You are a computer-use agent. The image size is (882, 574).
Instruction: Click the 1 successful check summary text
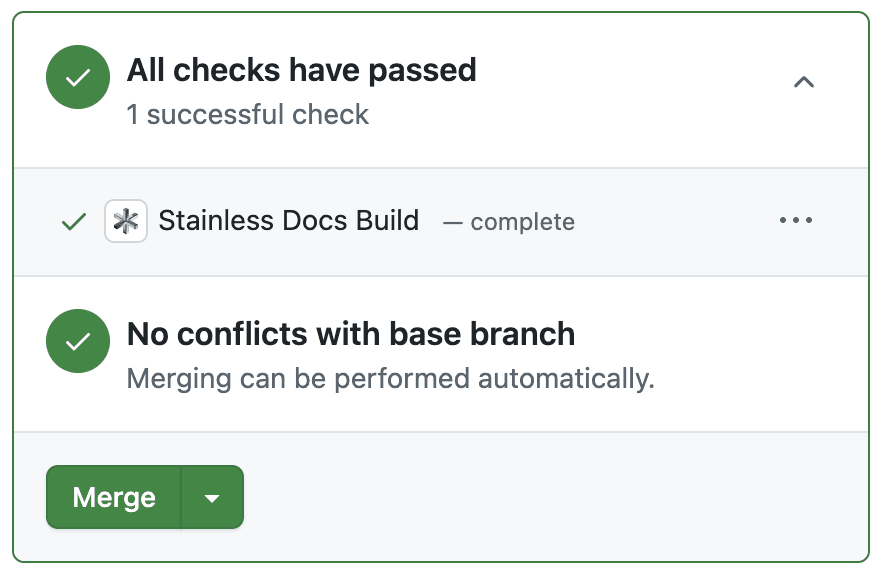247,115
